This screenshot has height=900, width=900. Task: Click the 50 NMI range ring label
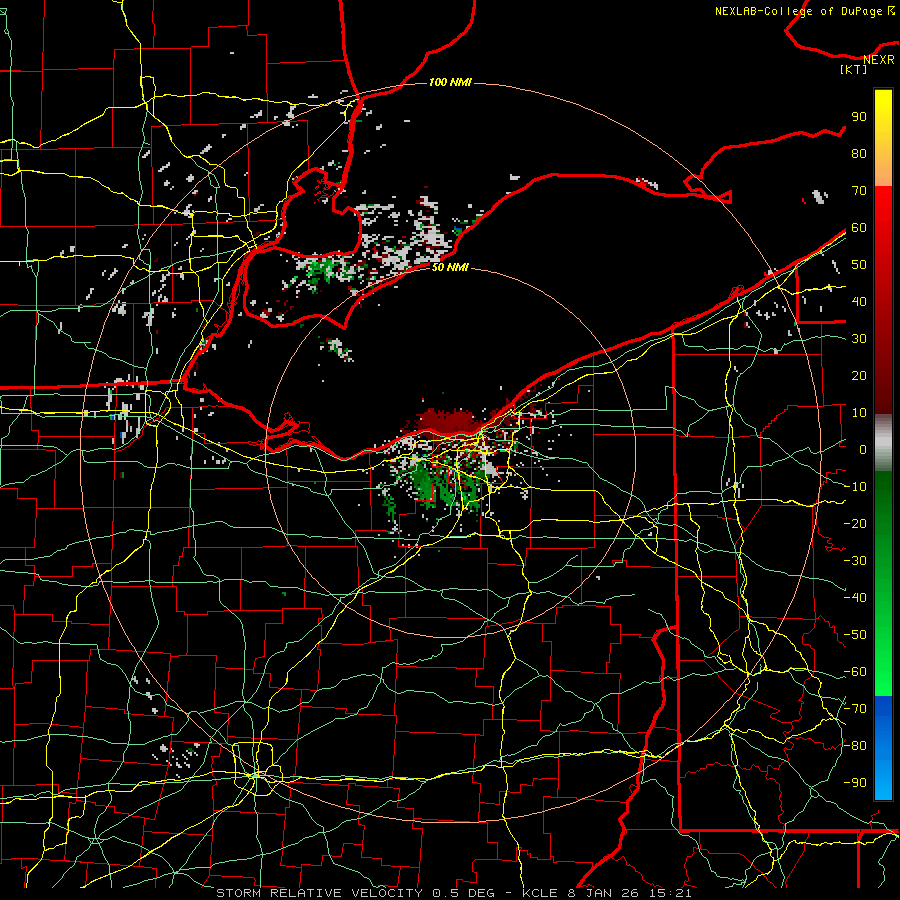click(450, 267)
